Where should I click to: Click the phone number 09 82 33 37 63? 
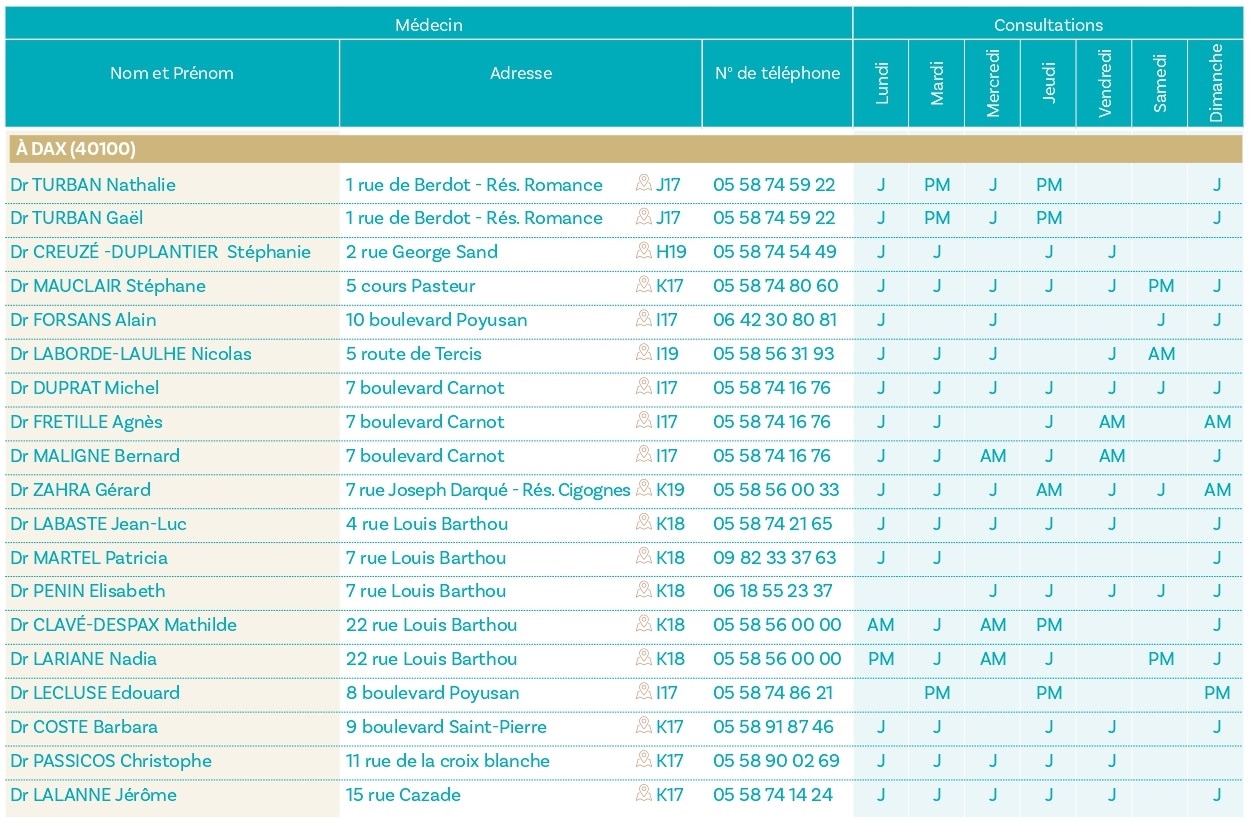coord(775,557)
